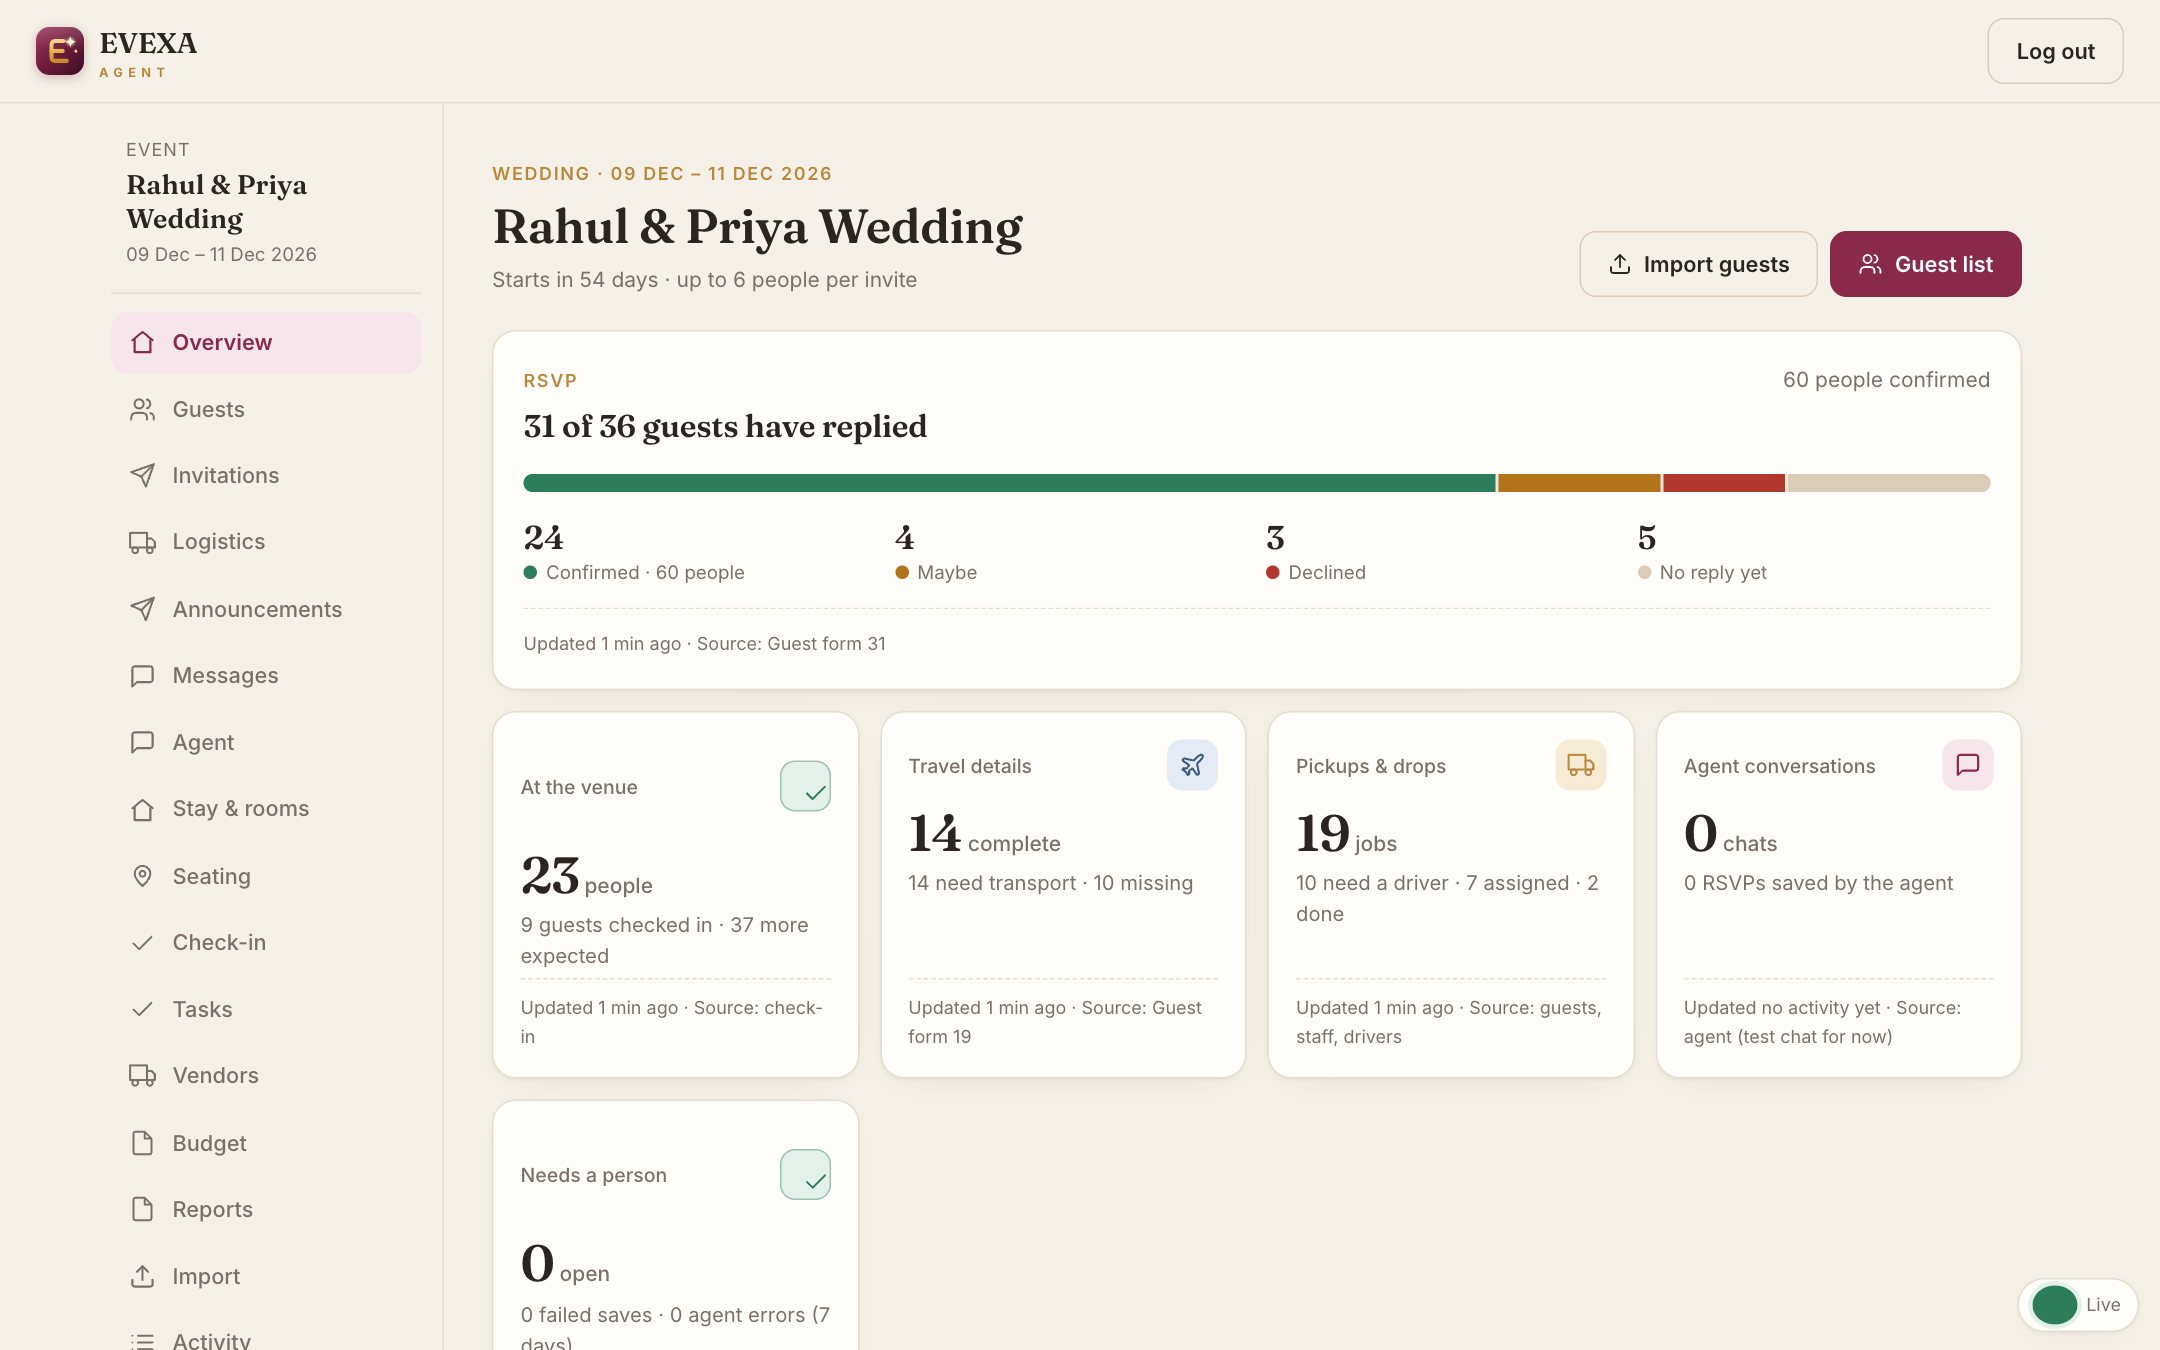Click '14 need transport · 10 missing' text
2160x1350 pixels.
pyautogui.click(x=1050, y=883)
